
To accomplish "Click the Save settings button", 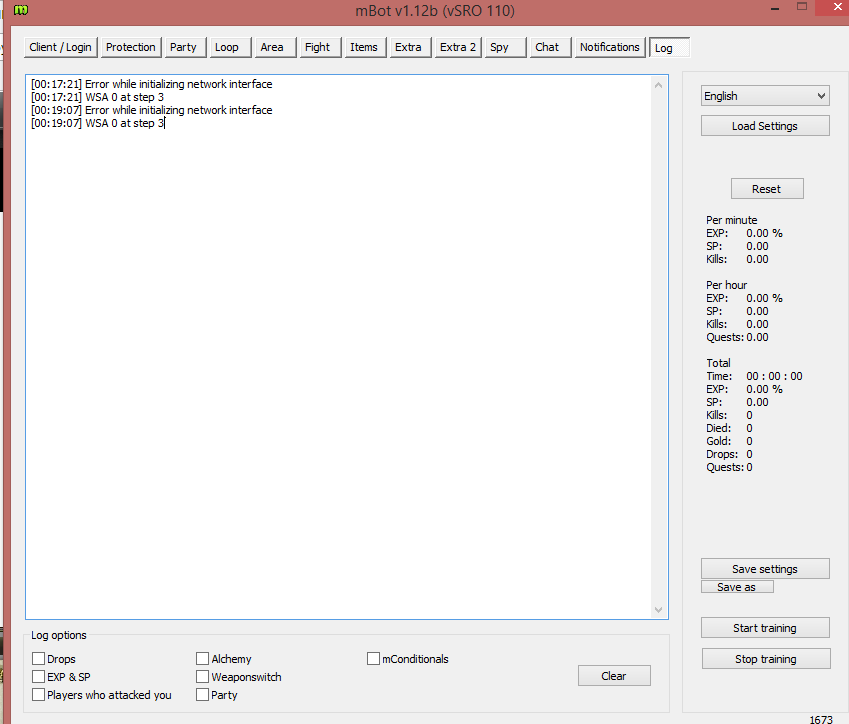I will tap(765, 569).
